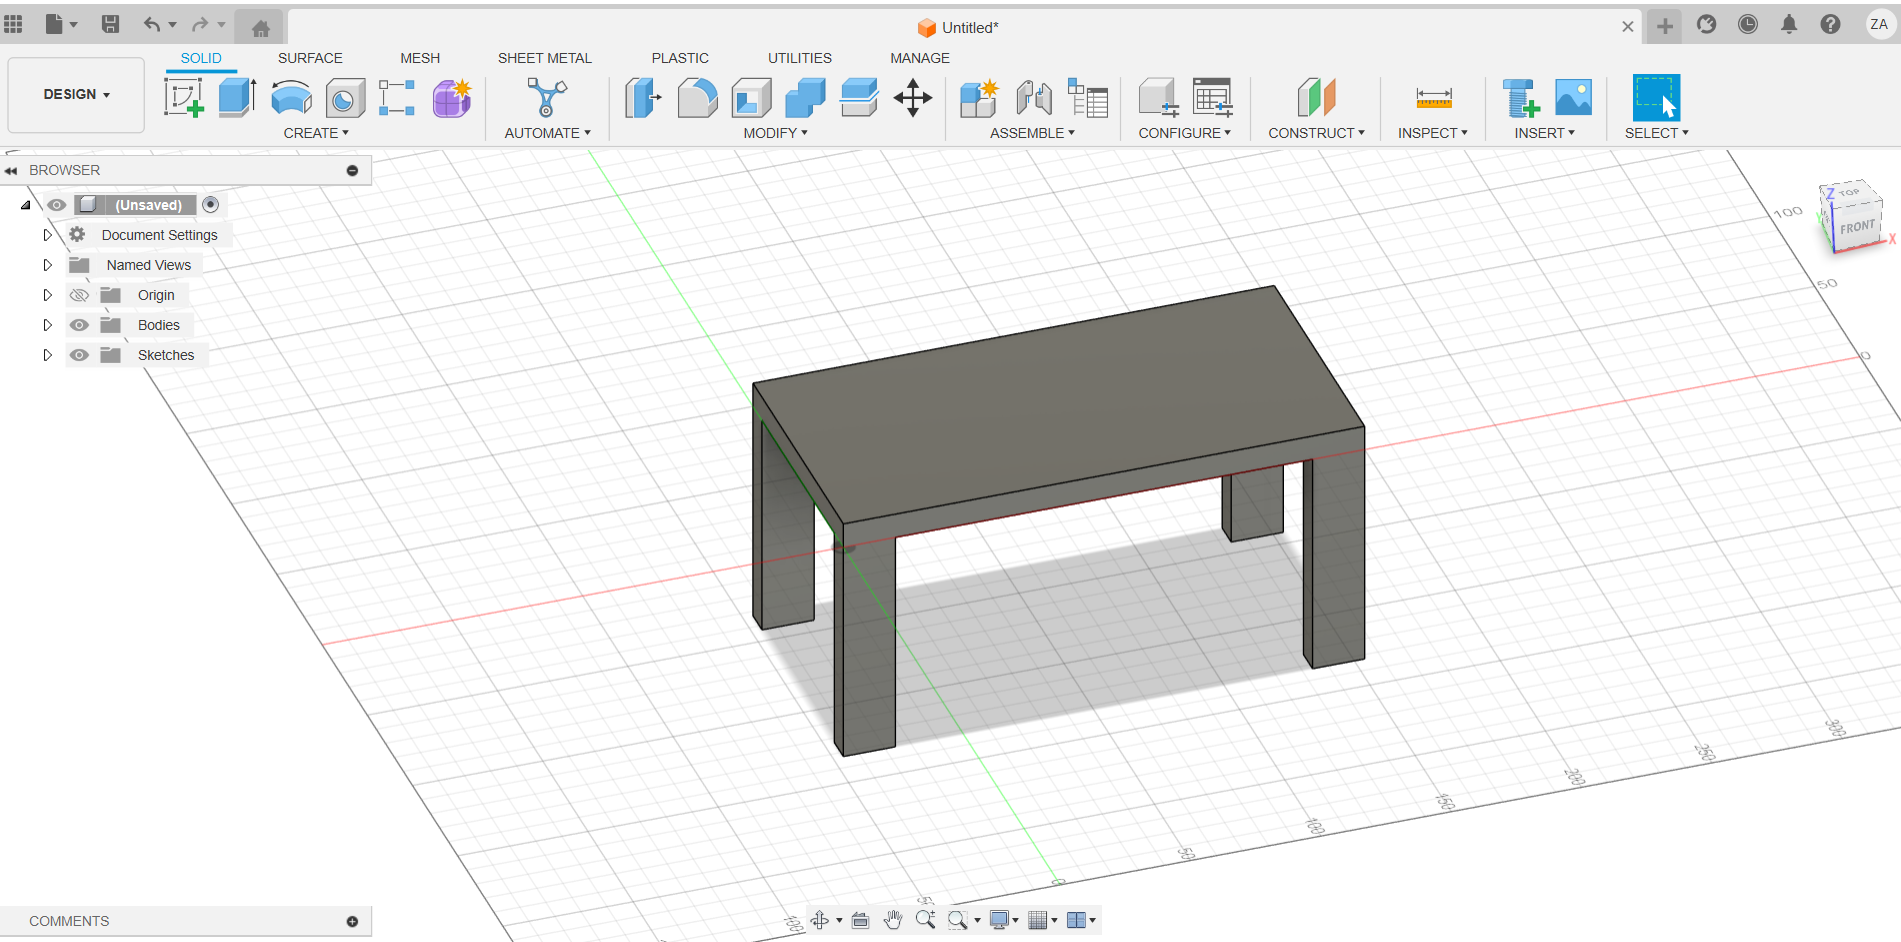The width and height of the screenshot is (1901, 942).
Task: Open the notifications bell
Action: click(1789, 24)
